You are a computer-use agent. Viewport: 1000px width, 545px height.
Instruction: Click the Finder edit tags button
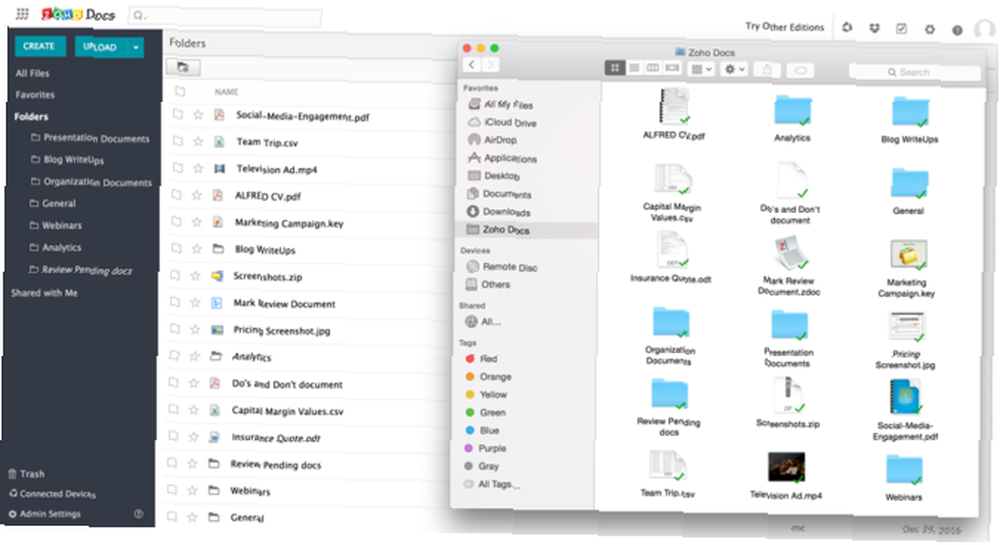pos(800,70)
